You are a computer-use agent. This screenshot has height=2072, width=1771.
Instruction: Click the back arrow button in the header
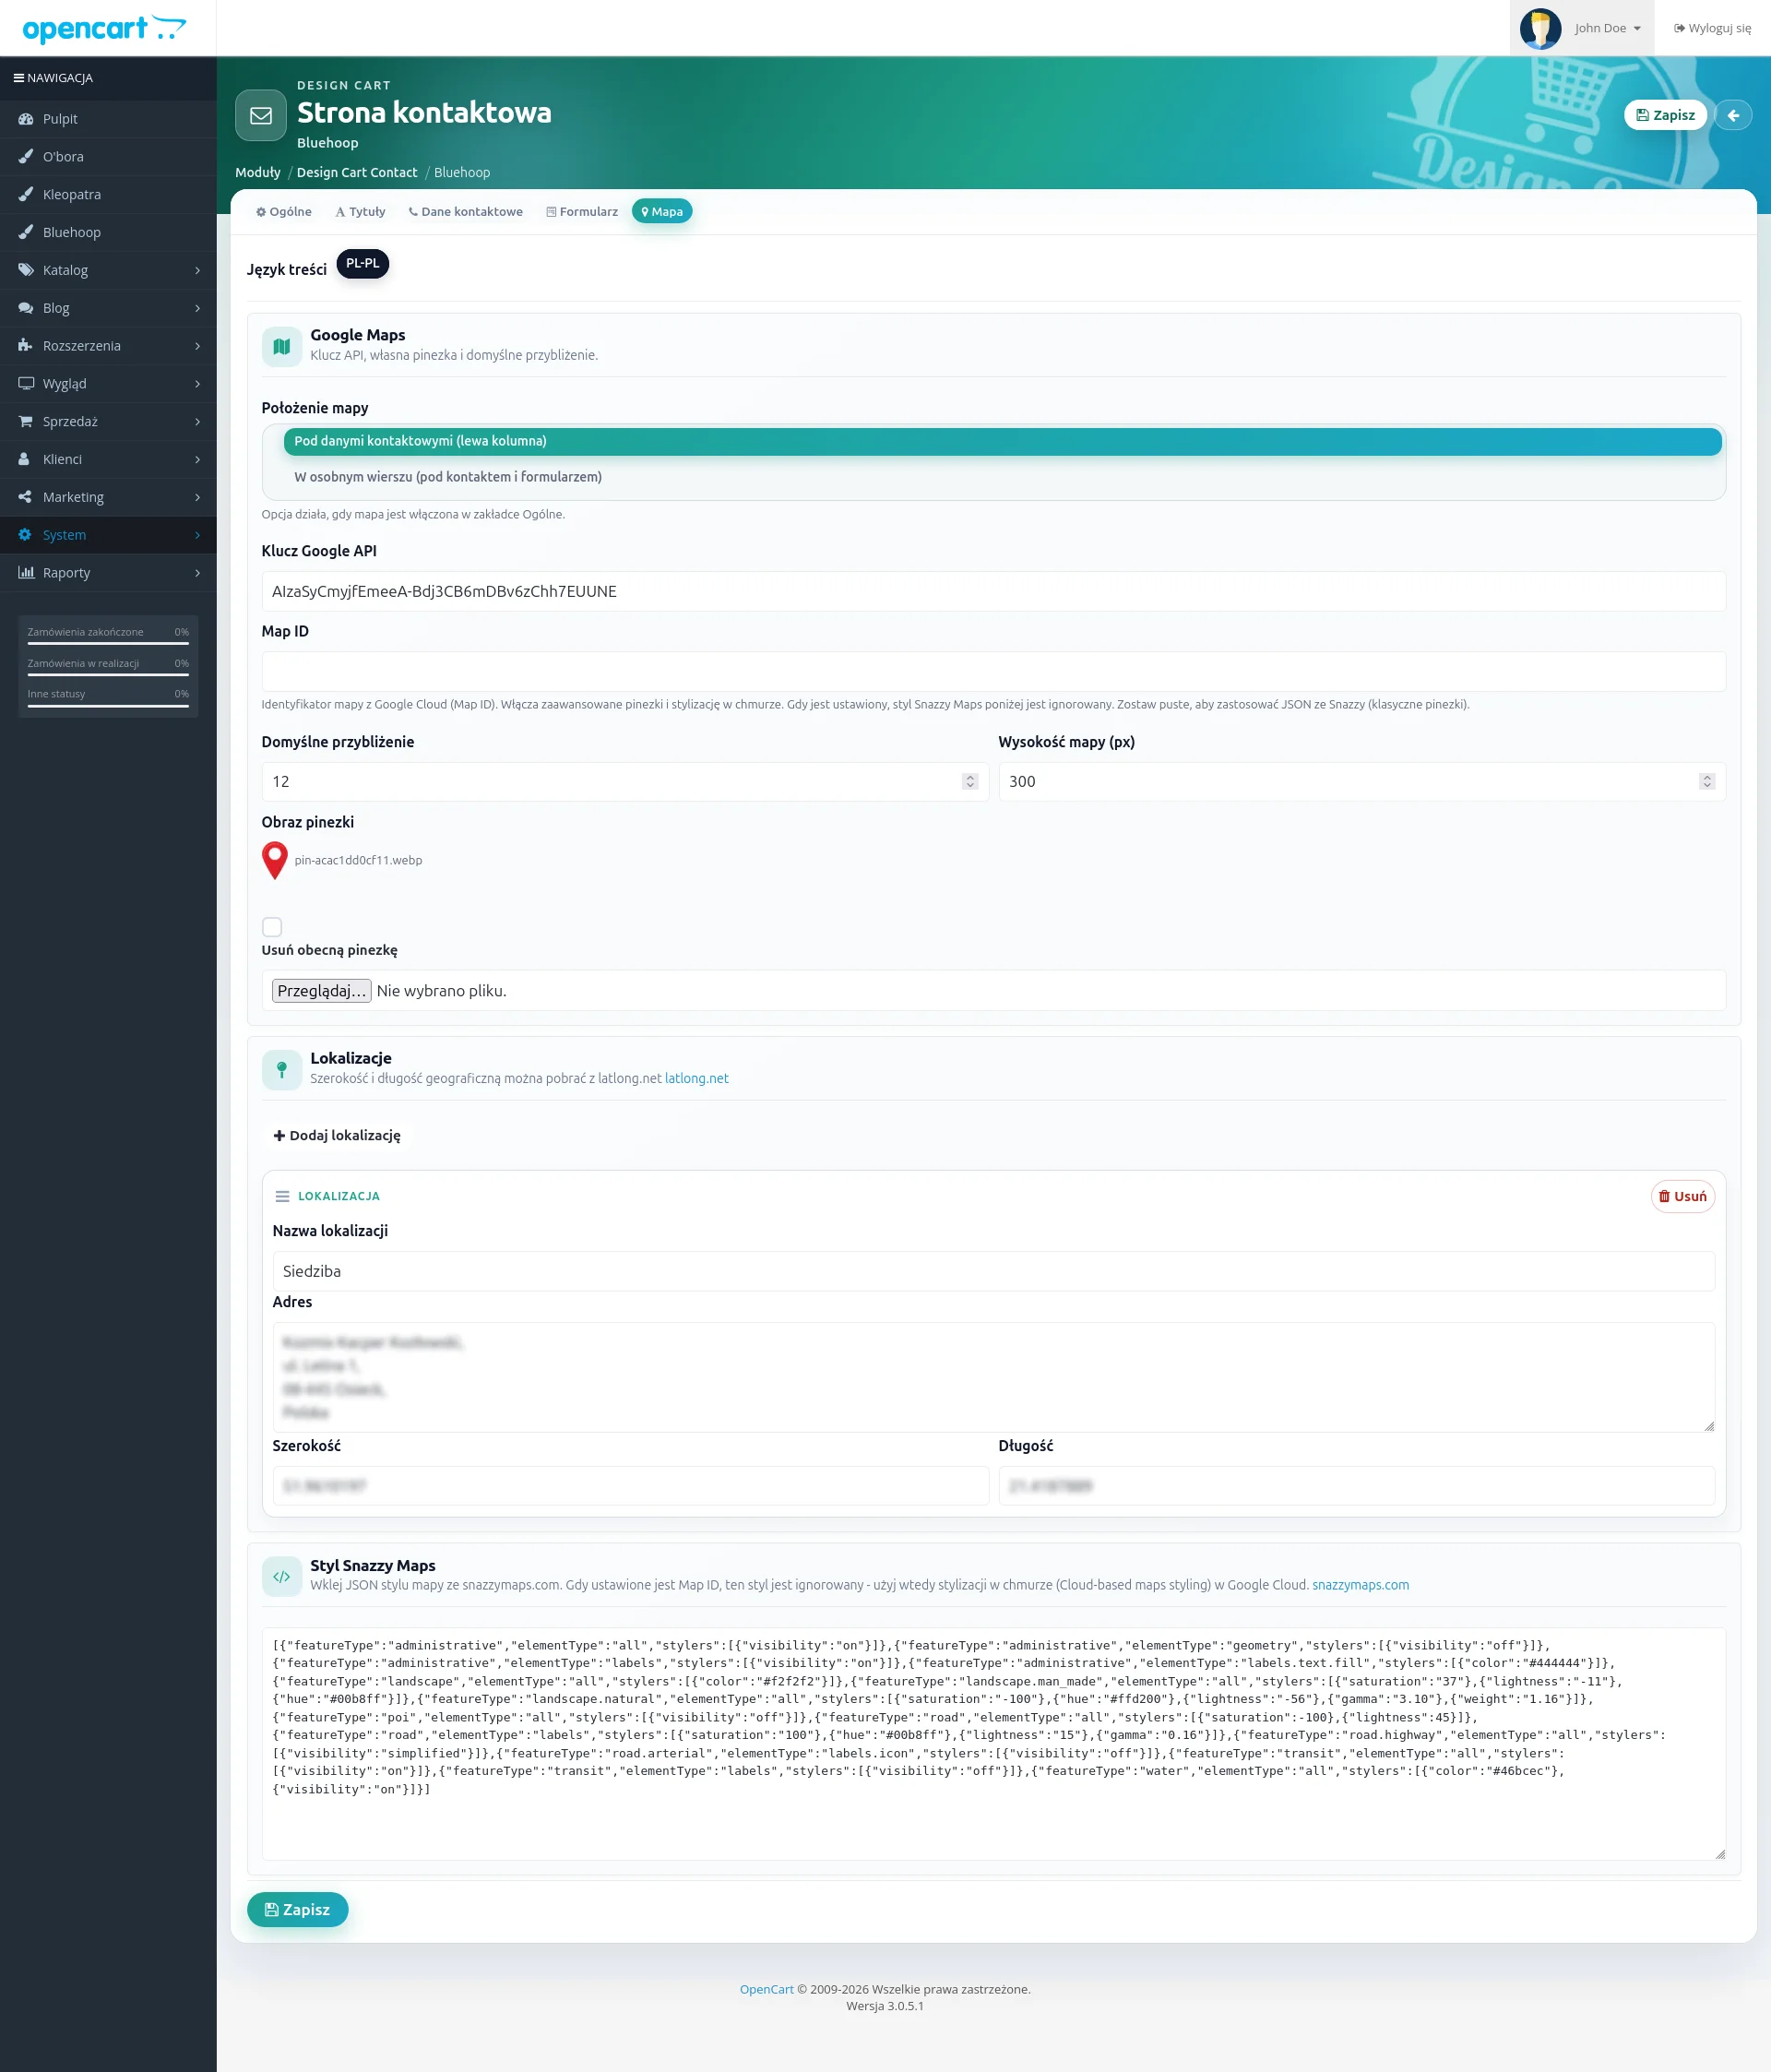[1733, 115]
